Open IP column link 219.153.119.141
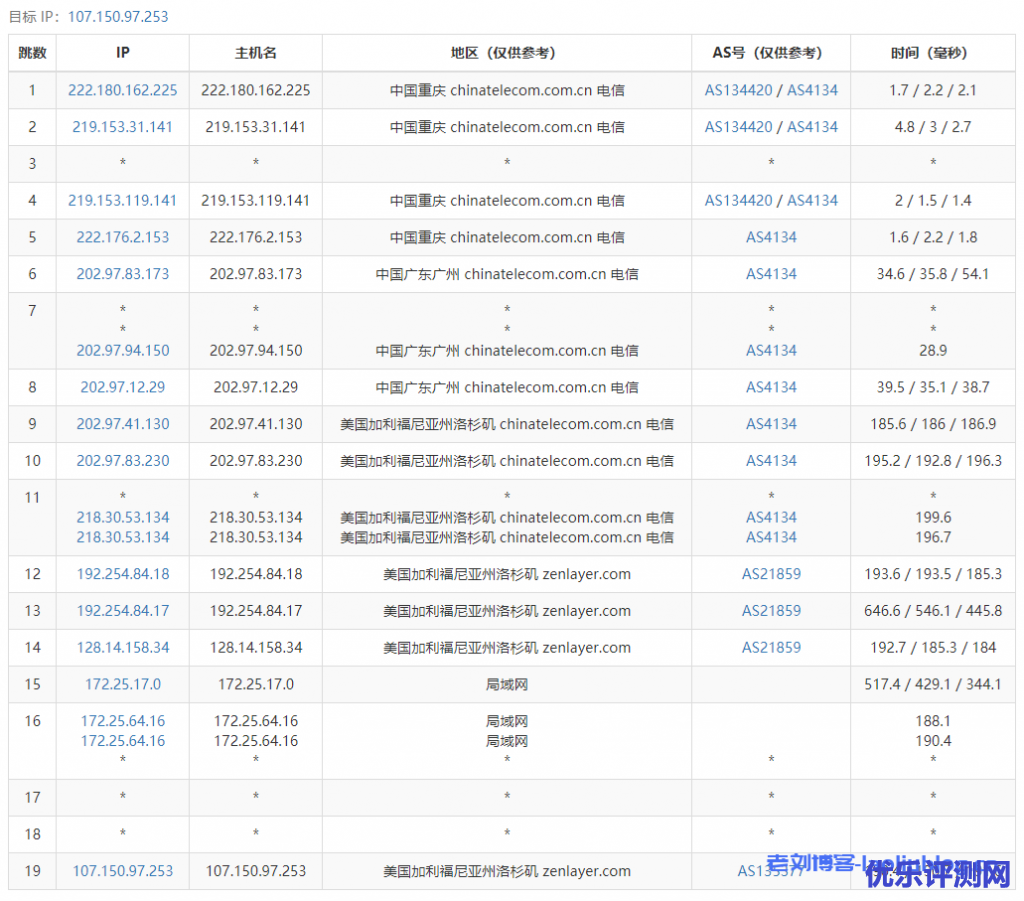Screen dimensions: 1024x901 [123, 201]
